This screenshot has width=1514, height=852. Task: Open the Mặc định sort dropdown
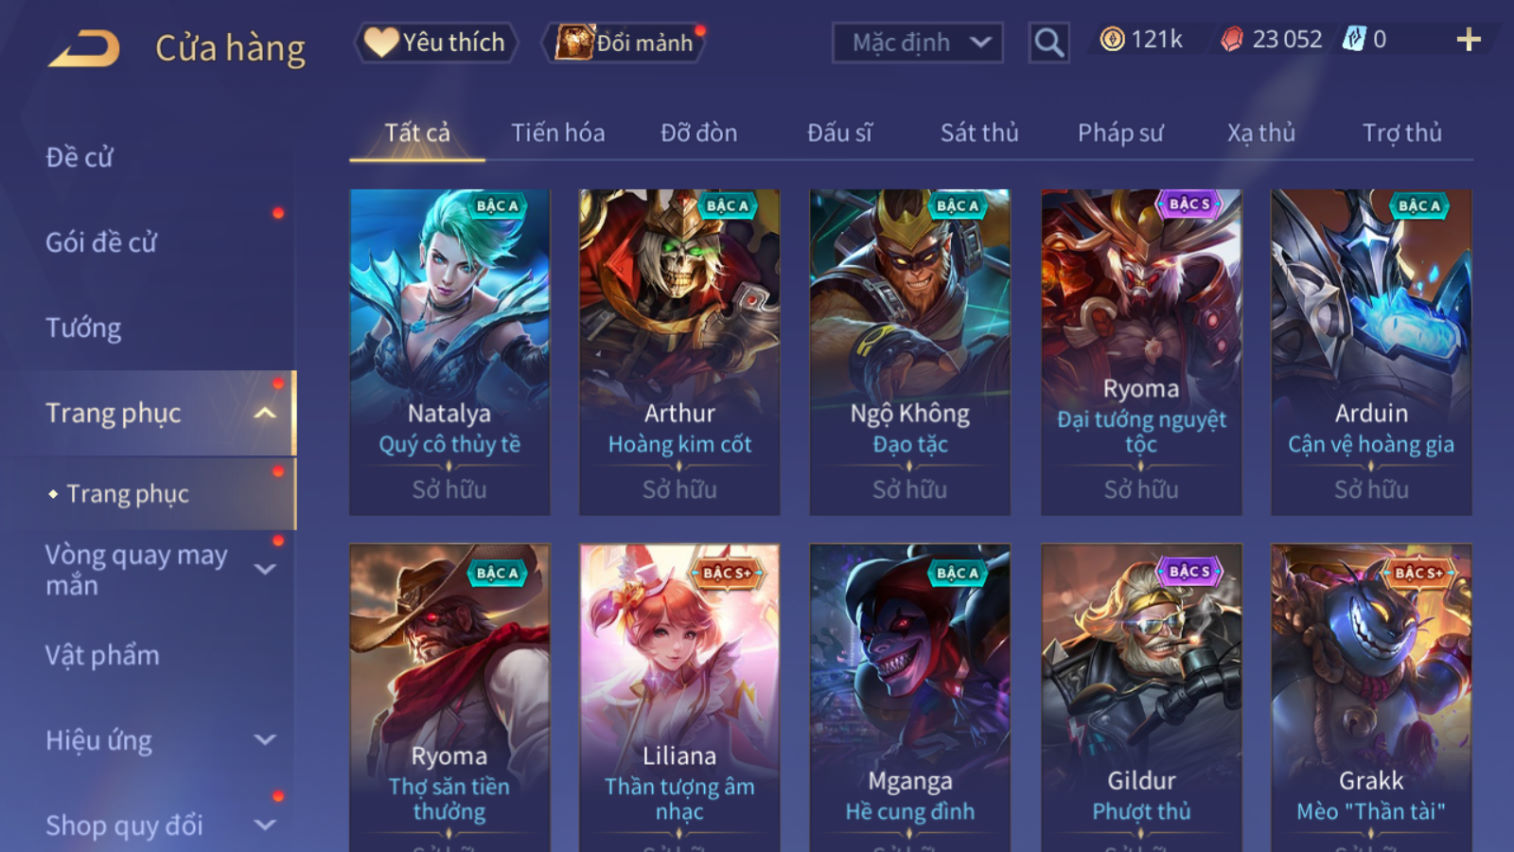(917, 42)
